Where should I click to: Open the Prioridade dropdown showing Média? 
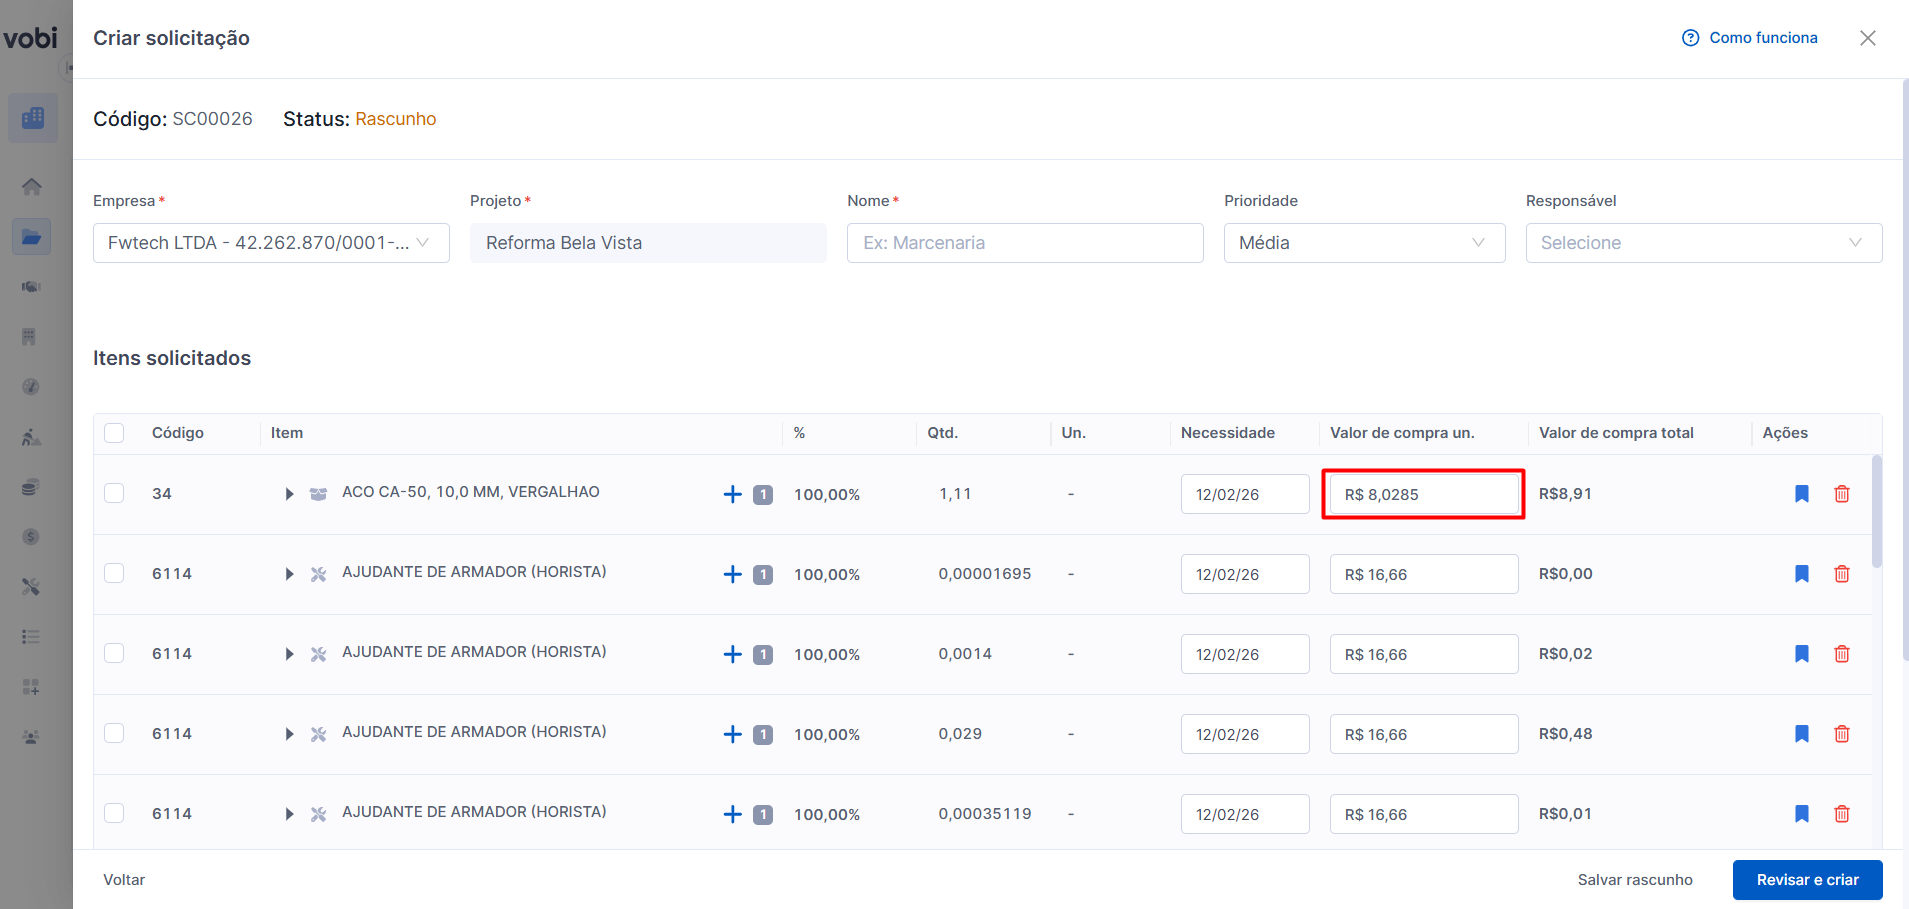pos(1364,243)
